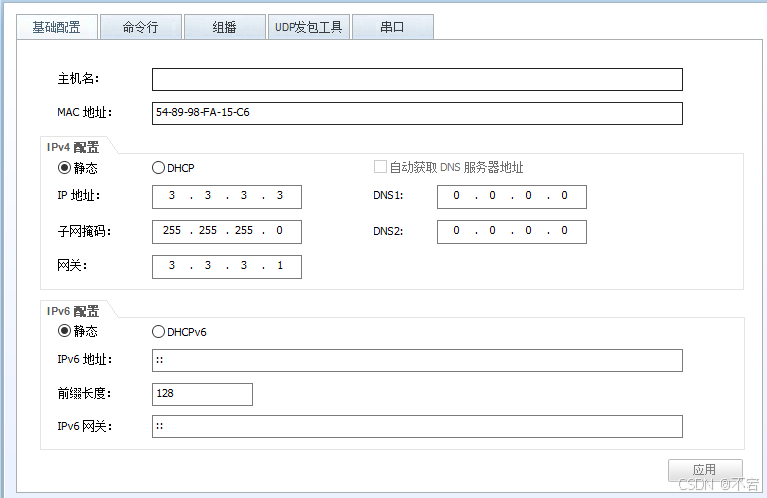Click the MAC 地址 input field
The width and height of the screenshot is (767, 498).
click(417, 113)
